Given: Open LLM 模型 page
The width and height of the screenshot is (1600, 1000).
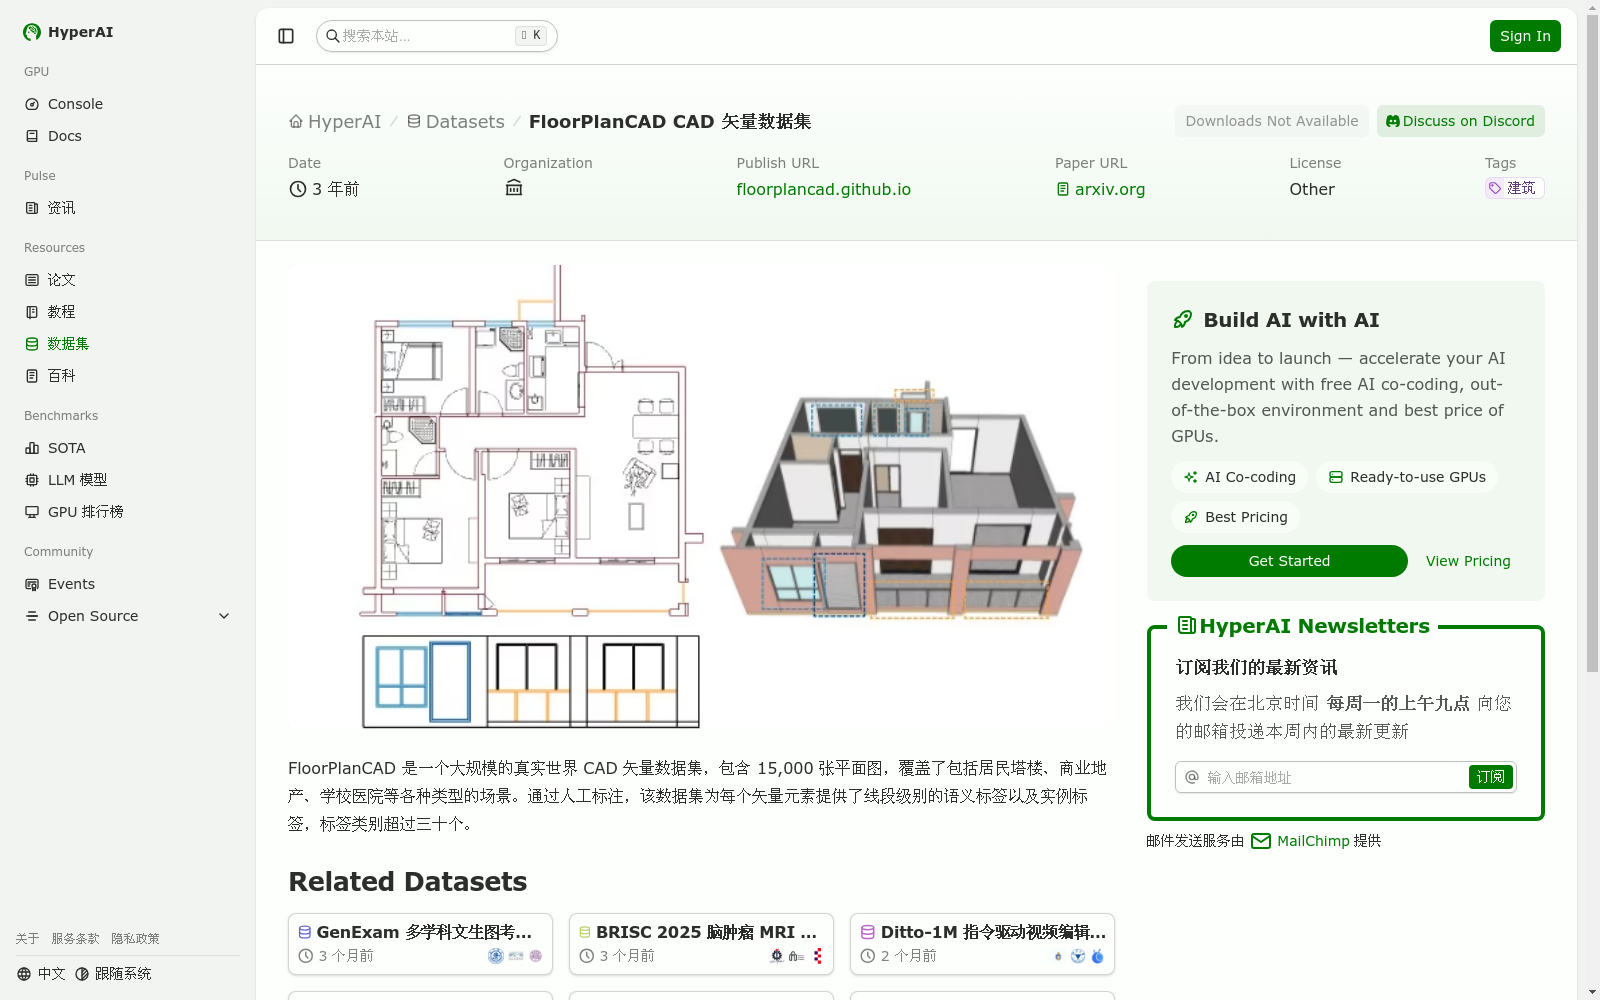Looking at the screenshot, I should click(x=128, y=480).
